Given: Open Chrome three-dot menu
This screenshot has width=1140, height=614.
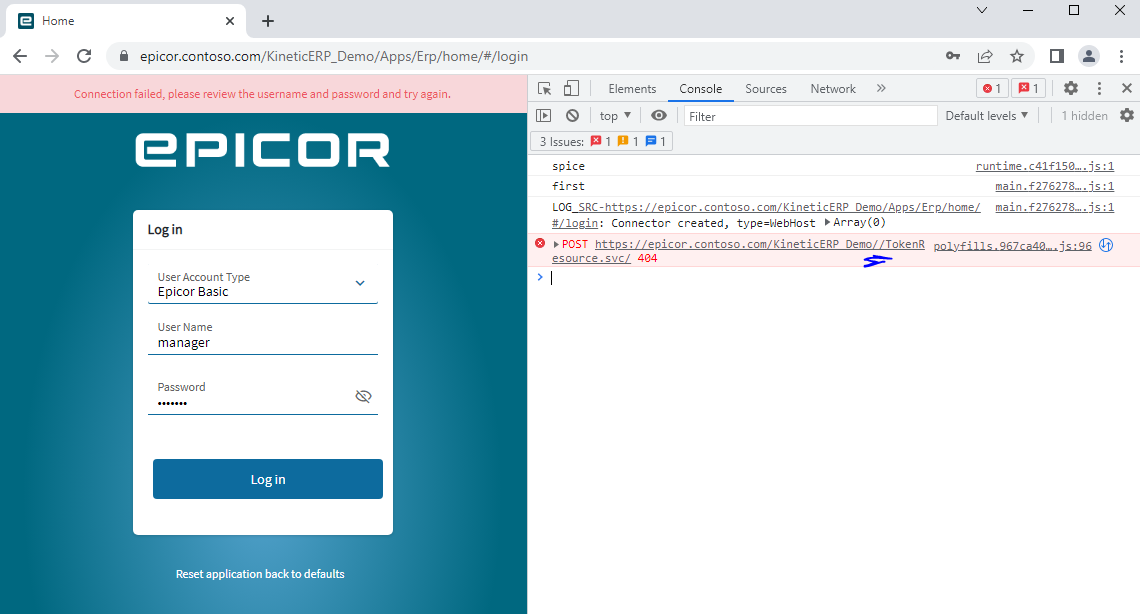Looking at the screenshot, I should click(x=1121, y=56).
